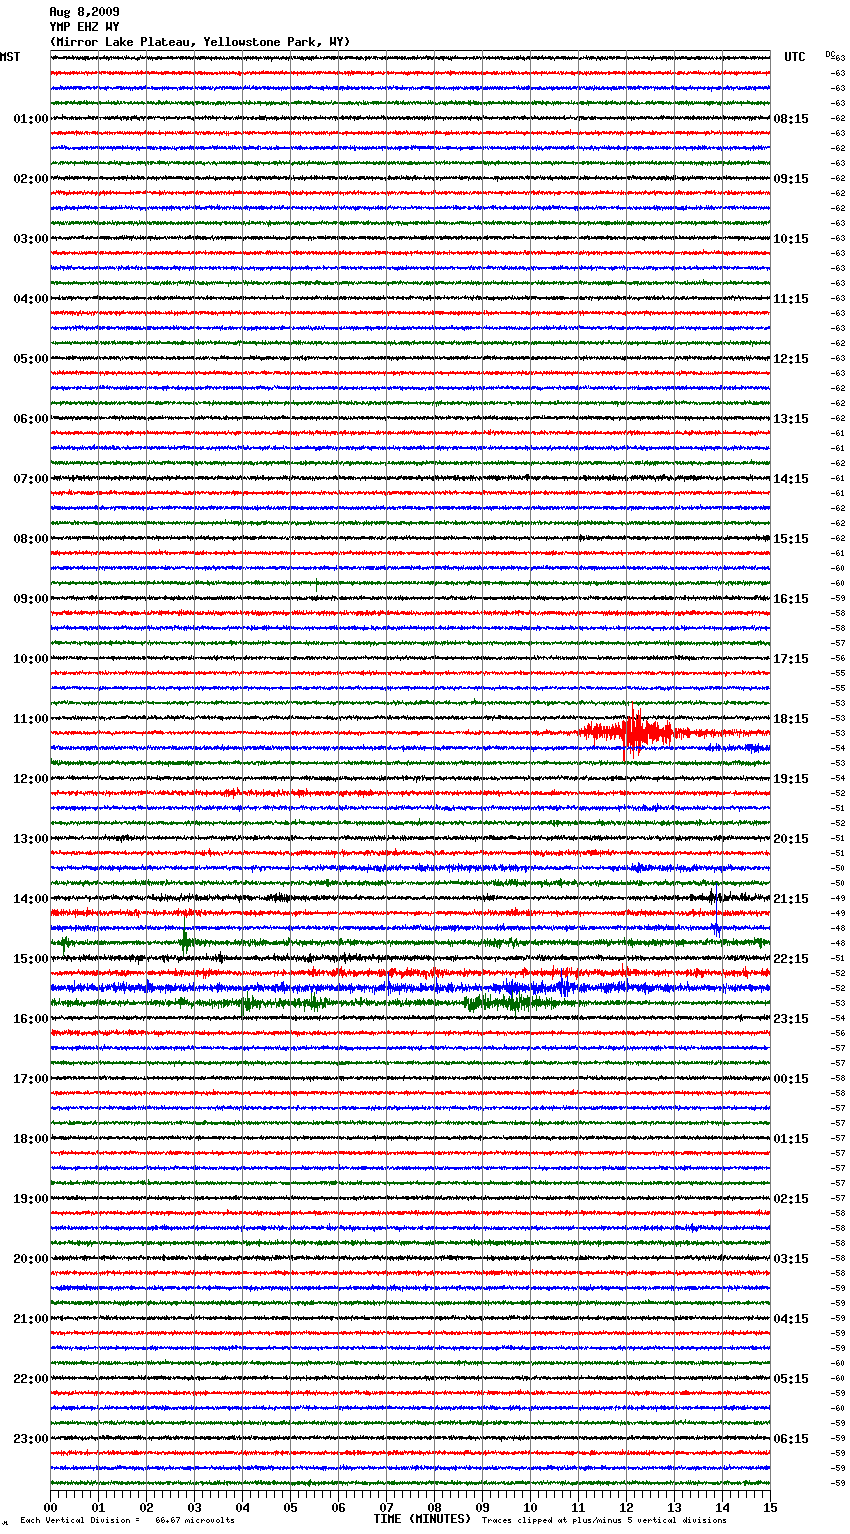Image resolution: width=850 pixels, height=1534 pixels.
Task: Click the 02:15 UTC time label
Action: click(791, 1199)
